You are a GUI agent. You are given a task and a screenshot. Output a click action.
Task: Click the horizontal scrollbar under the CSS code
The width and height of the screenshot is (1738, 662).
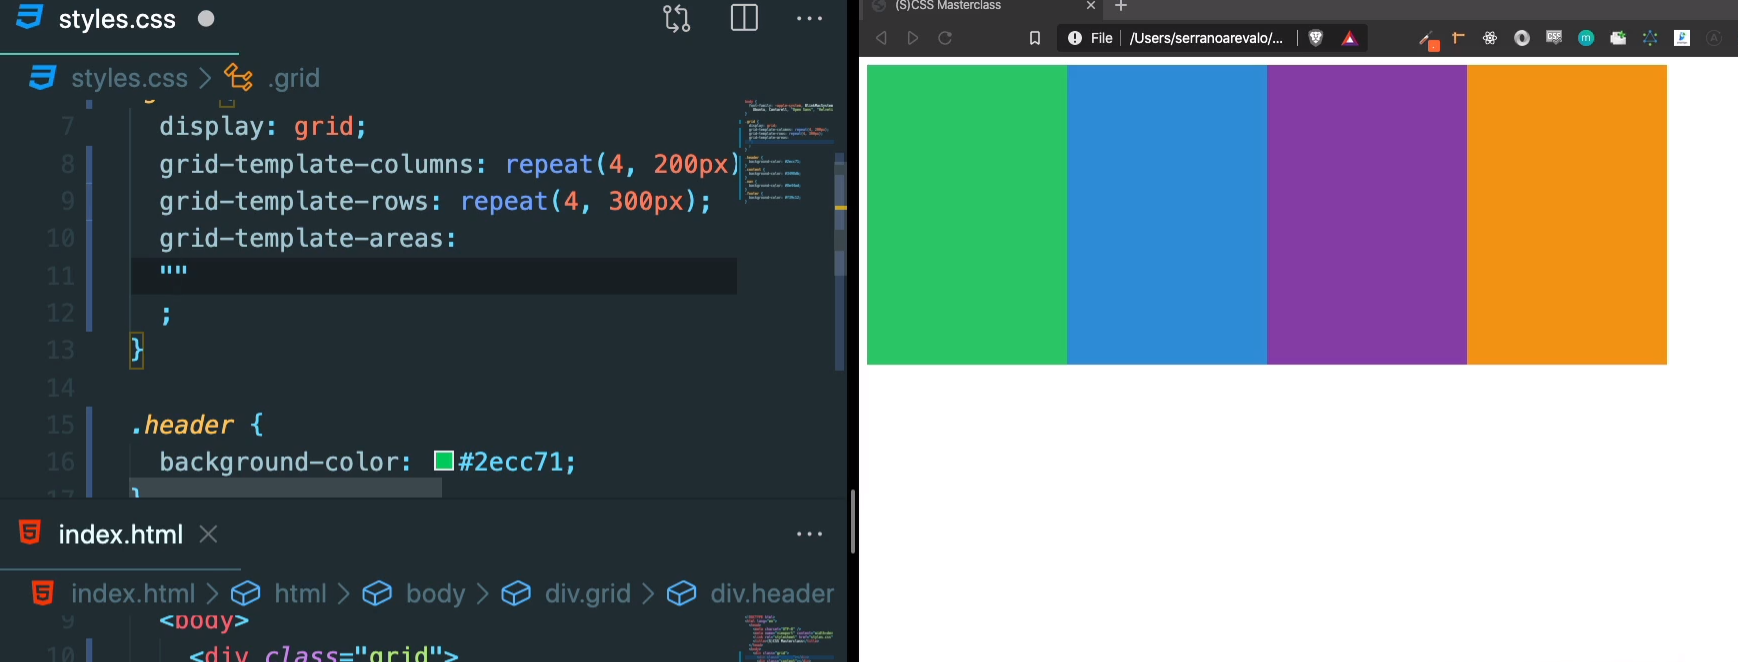tap(286, 487)
